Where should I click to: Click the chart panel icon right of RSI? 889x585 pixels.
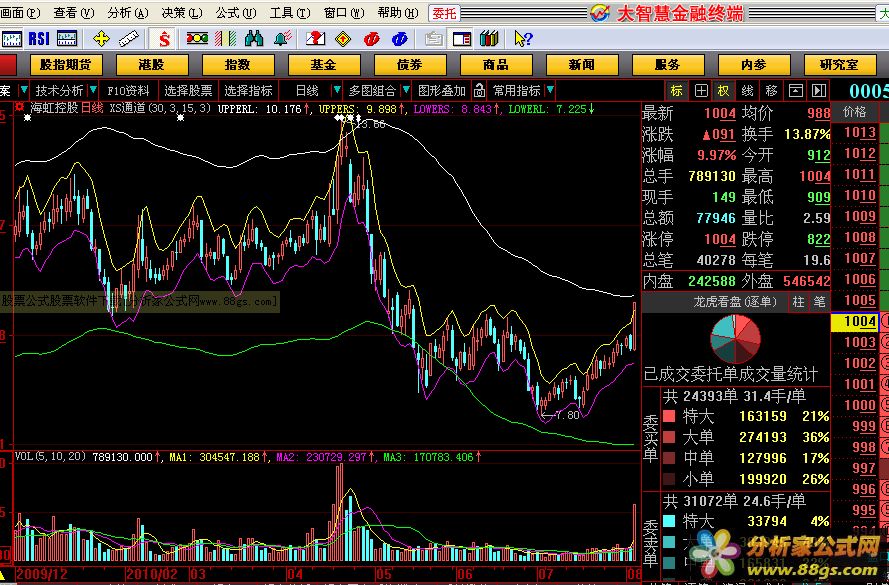point(67,39)
